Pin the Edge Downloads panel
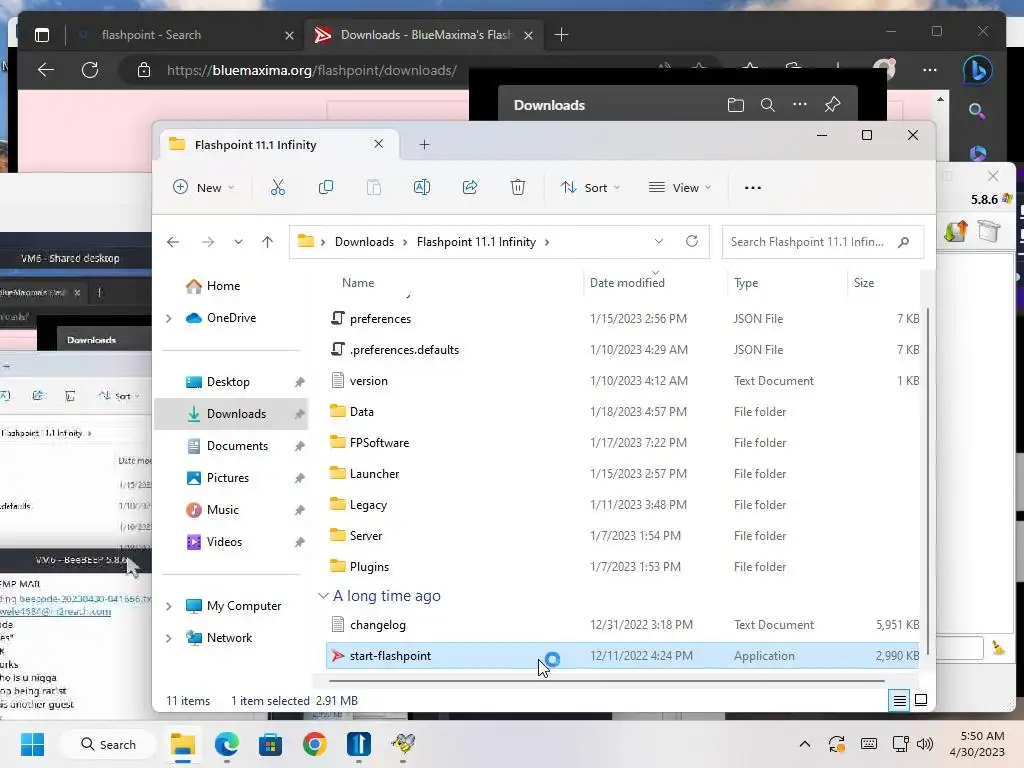This screenshot has width=1024, height=768. tap(832, 104)
